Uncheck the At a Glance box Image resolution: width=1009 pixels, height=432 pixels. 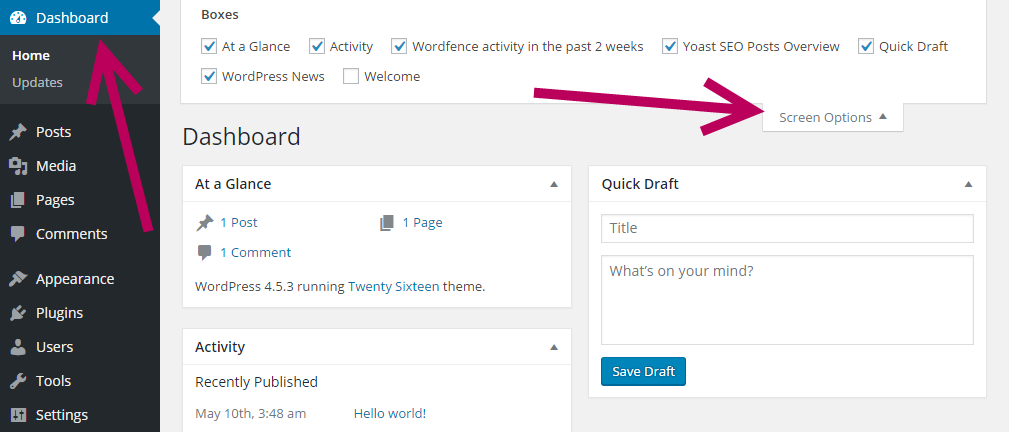pos(208,46)
